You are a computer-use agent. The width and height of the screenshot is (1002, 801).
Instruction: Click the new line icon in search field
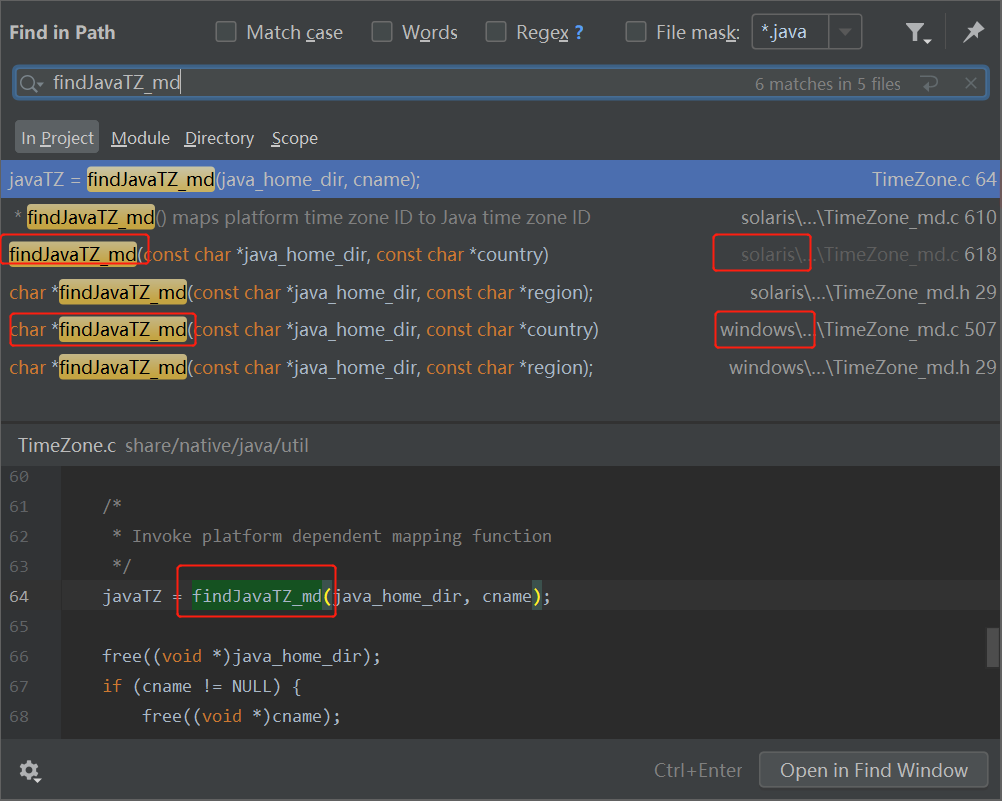click(x=930, y=84)
